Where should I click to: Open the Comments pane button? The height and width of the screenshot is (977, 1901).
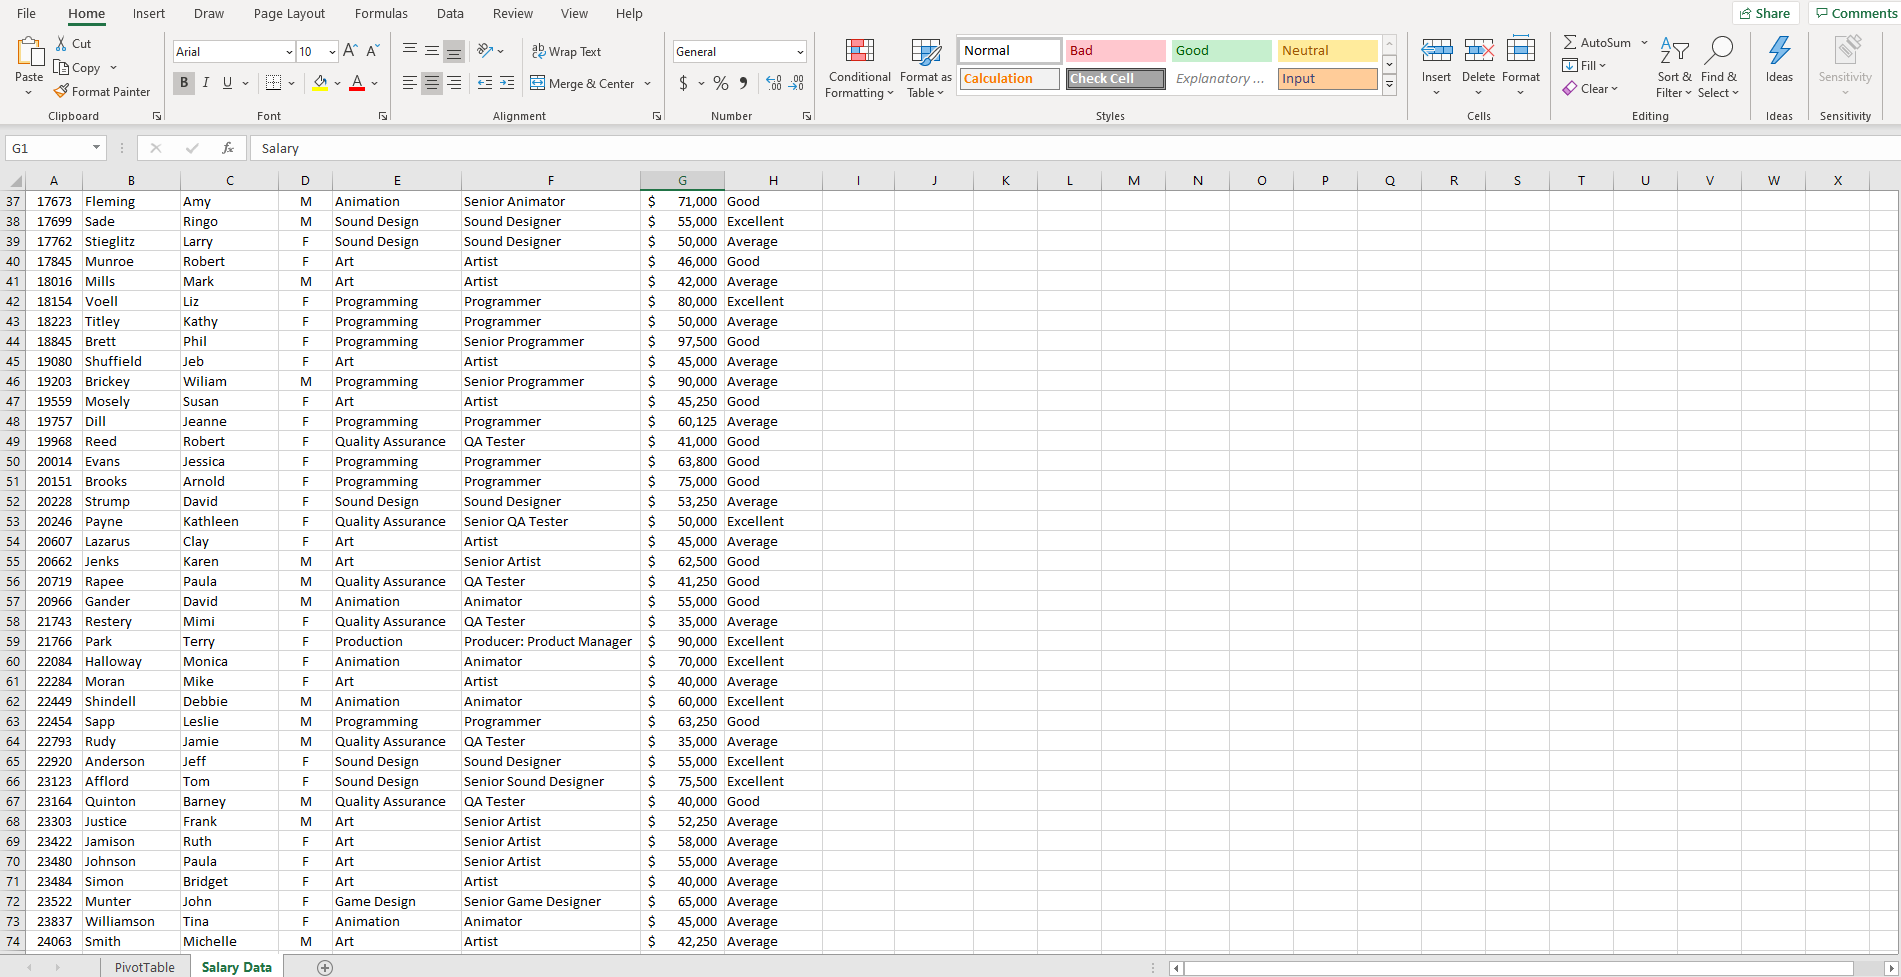(x=1856, y=13)
